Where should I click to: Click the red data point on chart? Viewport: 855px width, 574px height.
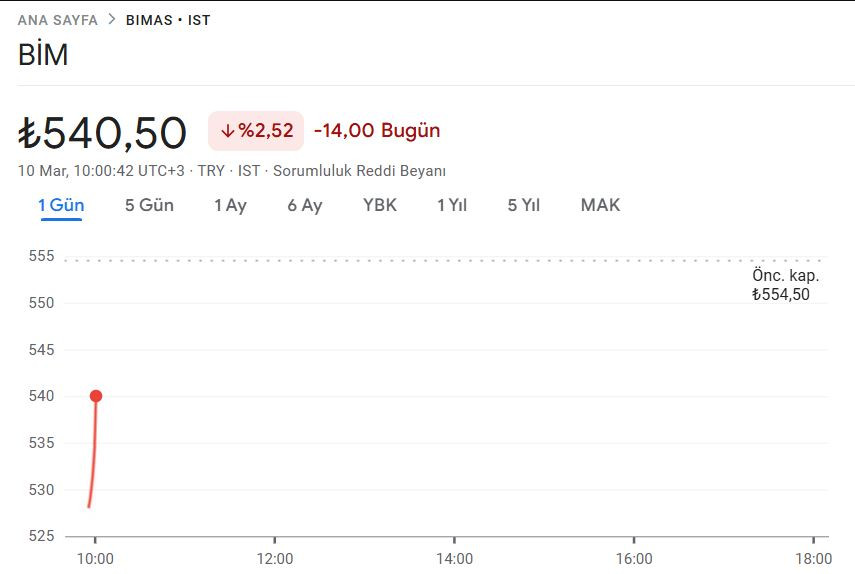point(96,396)
